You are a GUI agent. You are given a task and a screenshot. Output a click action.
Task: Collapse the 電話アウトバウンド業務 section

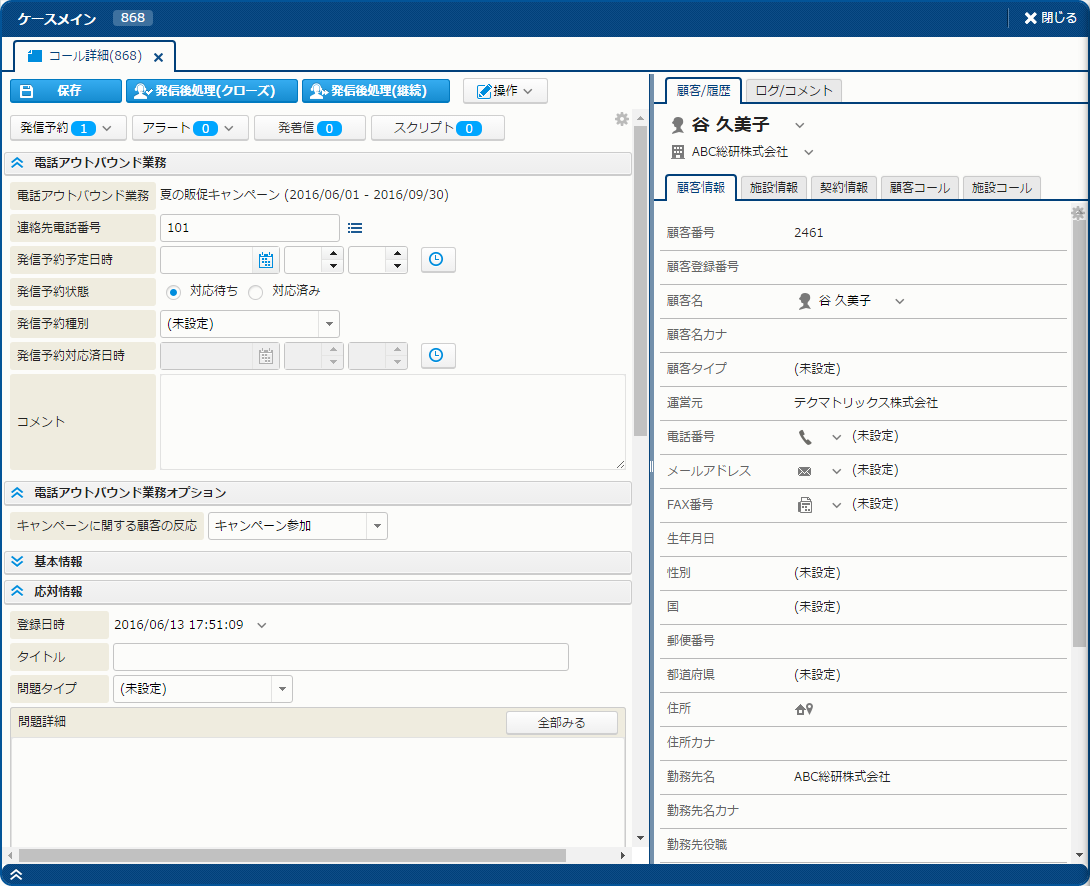(x=18, y=162)
